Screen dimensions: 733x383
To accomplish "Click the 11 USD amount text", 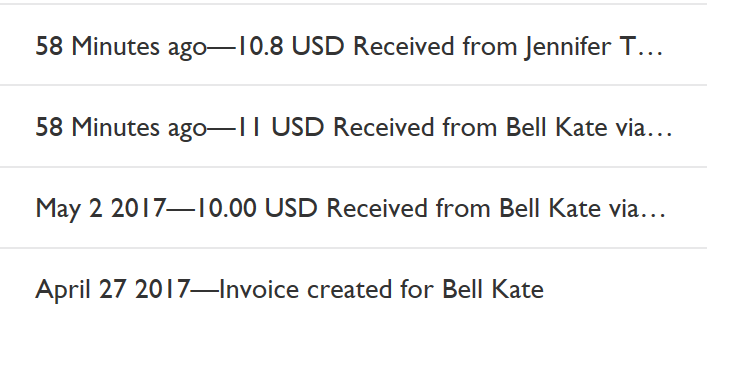I will pyautogui.click(x=281, y=127).
